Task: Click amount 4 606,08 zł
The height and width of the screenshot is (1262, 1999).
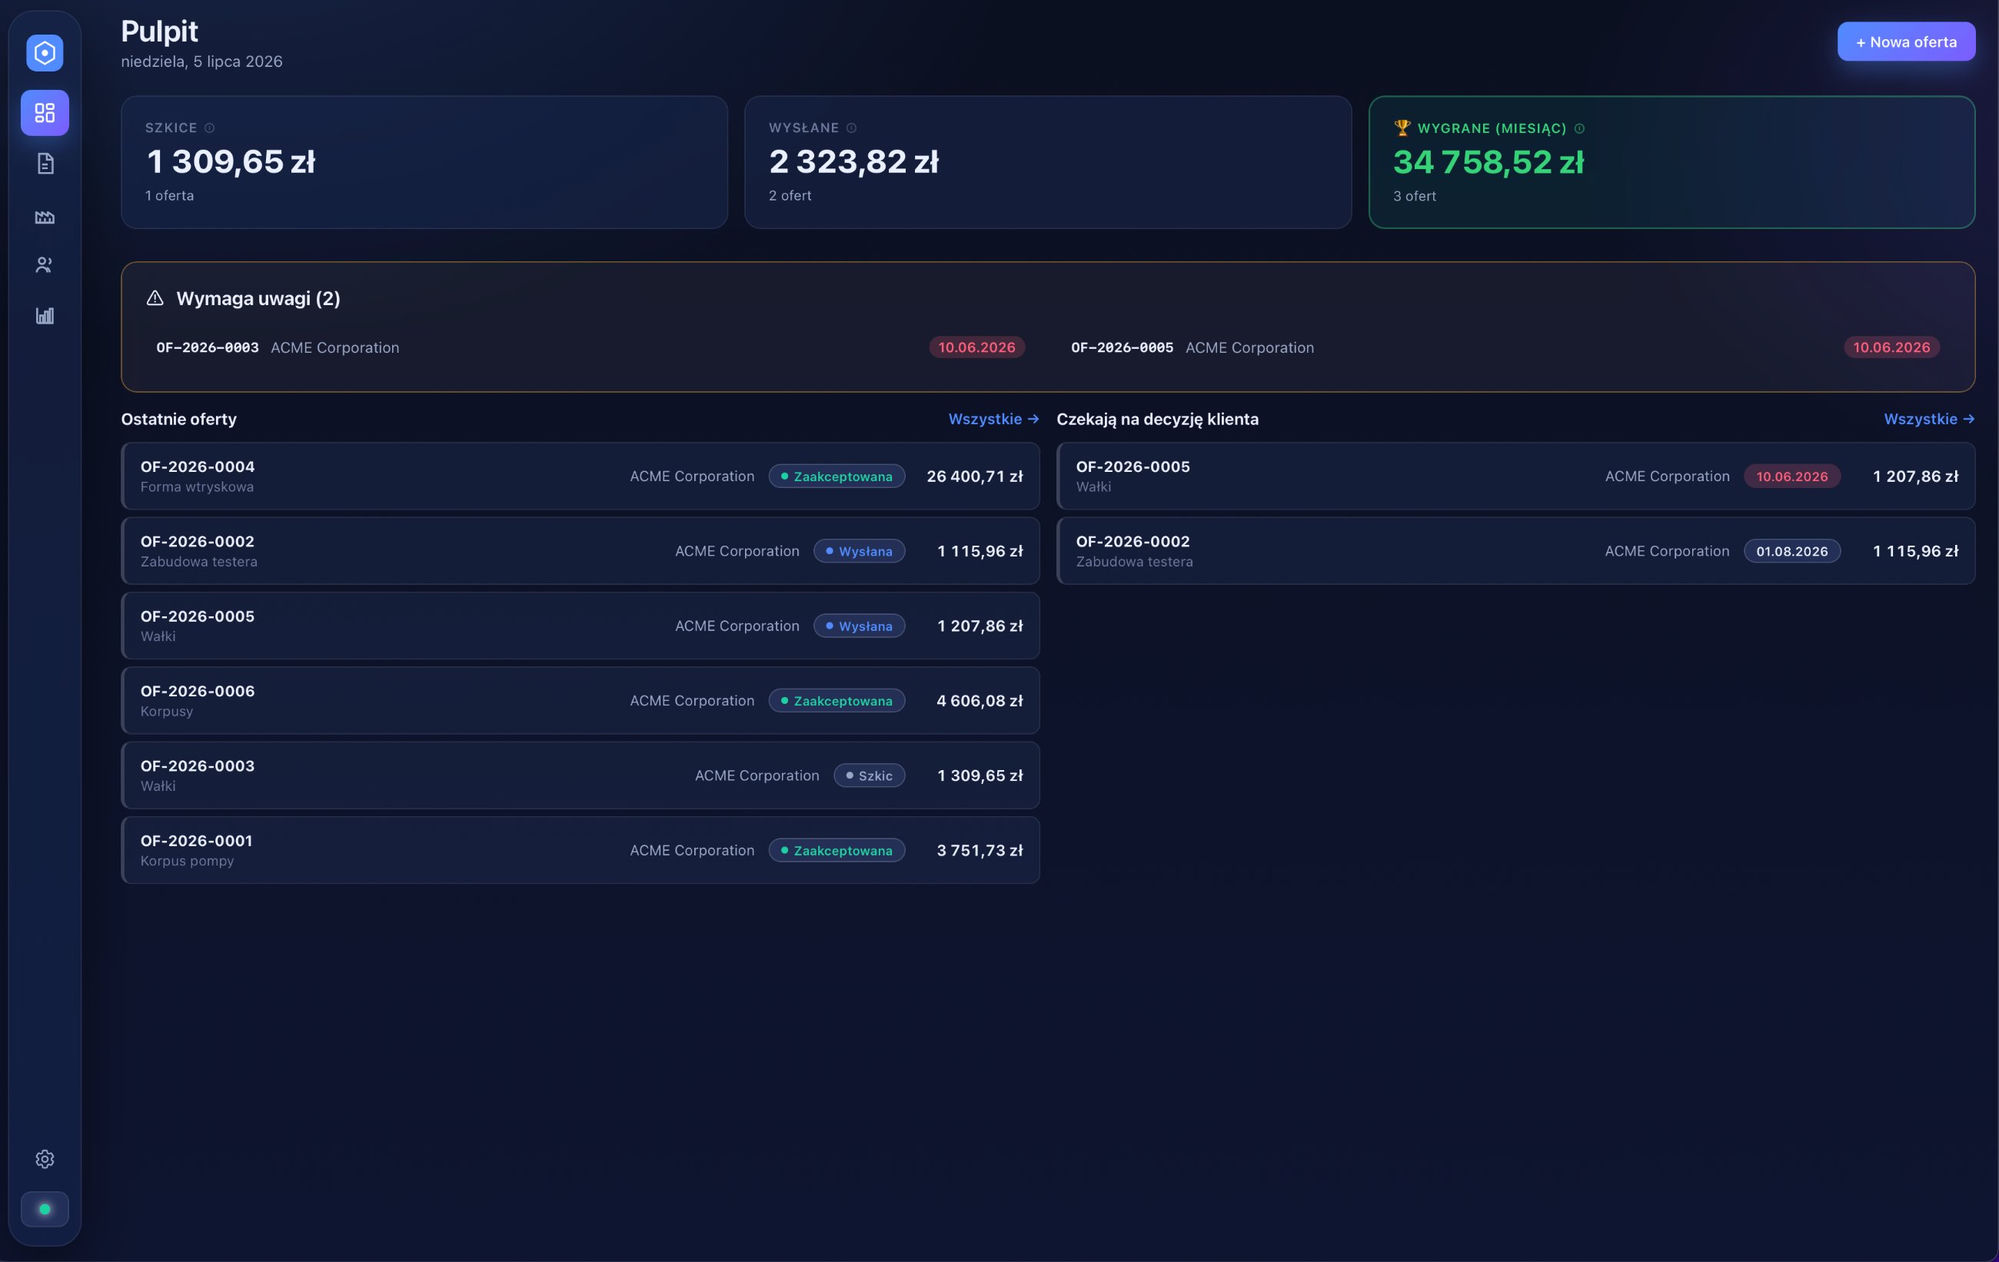Action: [x=980, y=701]
